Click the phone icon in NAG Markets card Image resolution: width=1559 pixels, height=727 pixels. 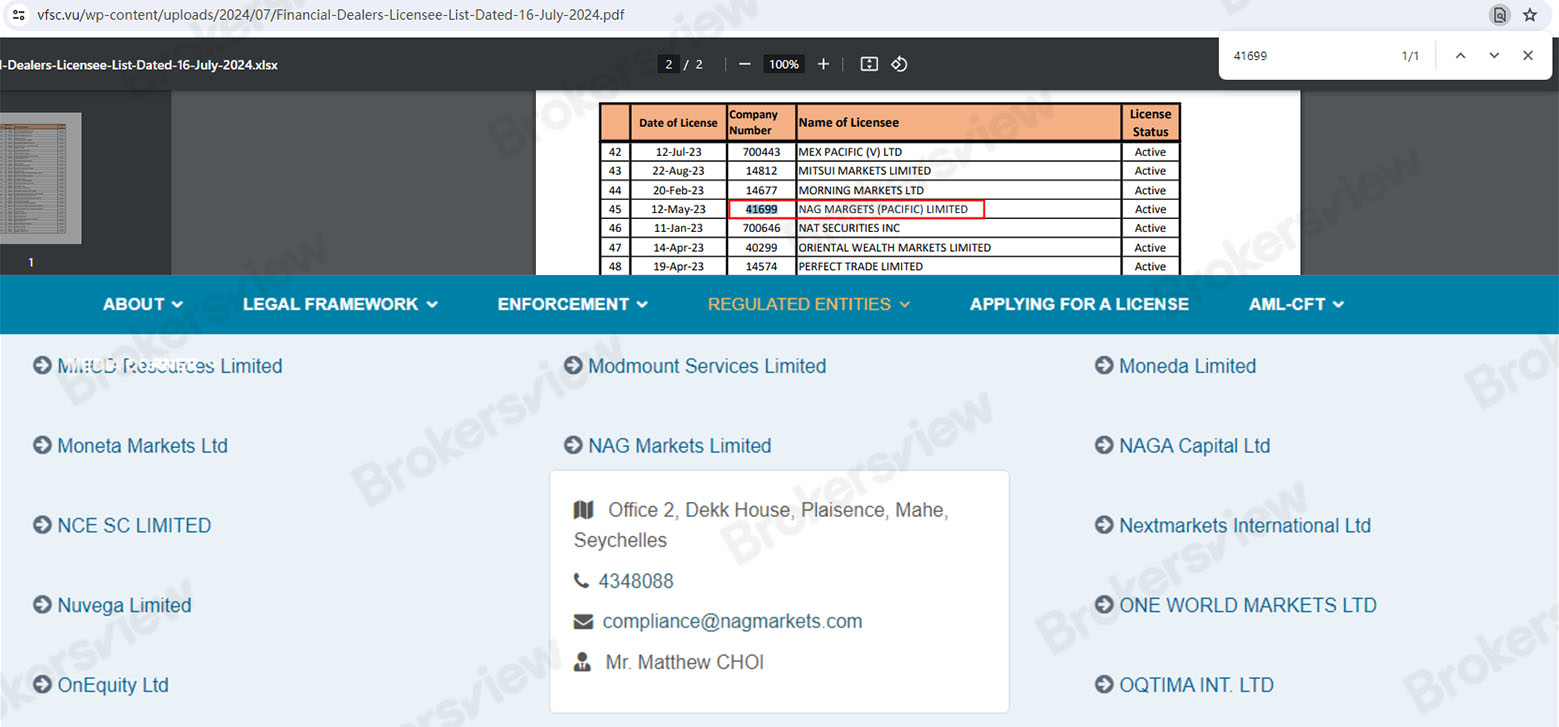pos(583,581)
